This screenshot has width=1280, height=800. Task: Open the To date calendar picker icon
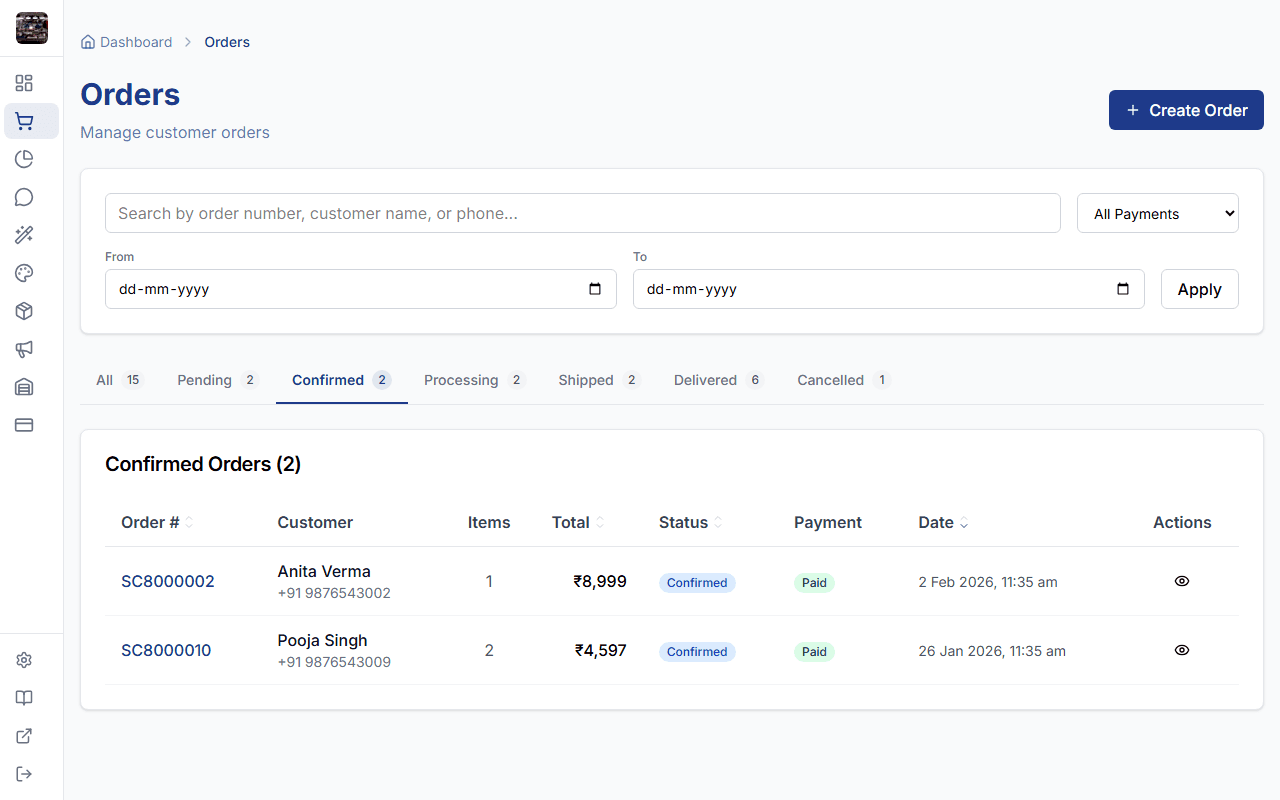(x=1123, y=289)
